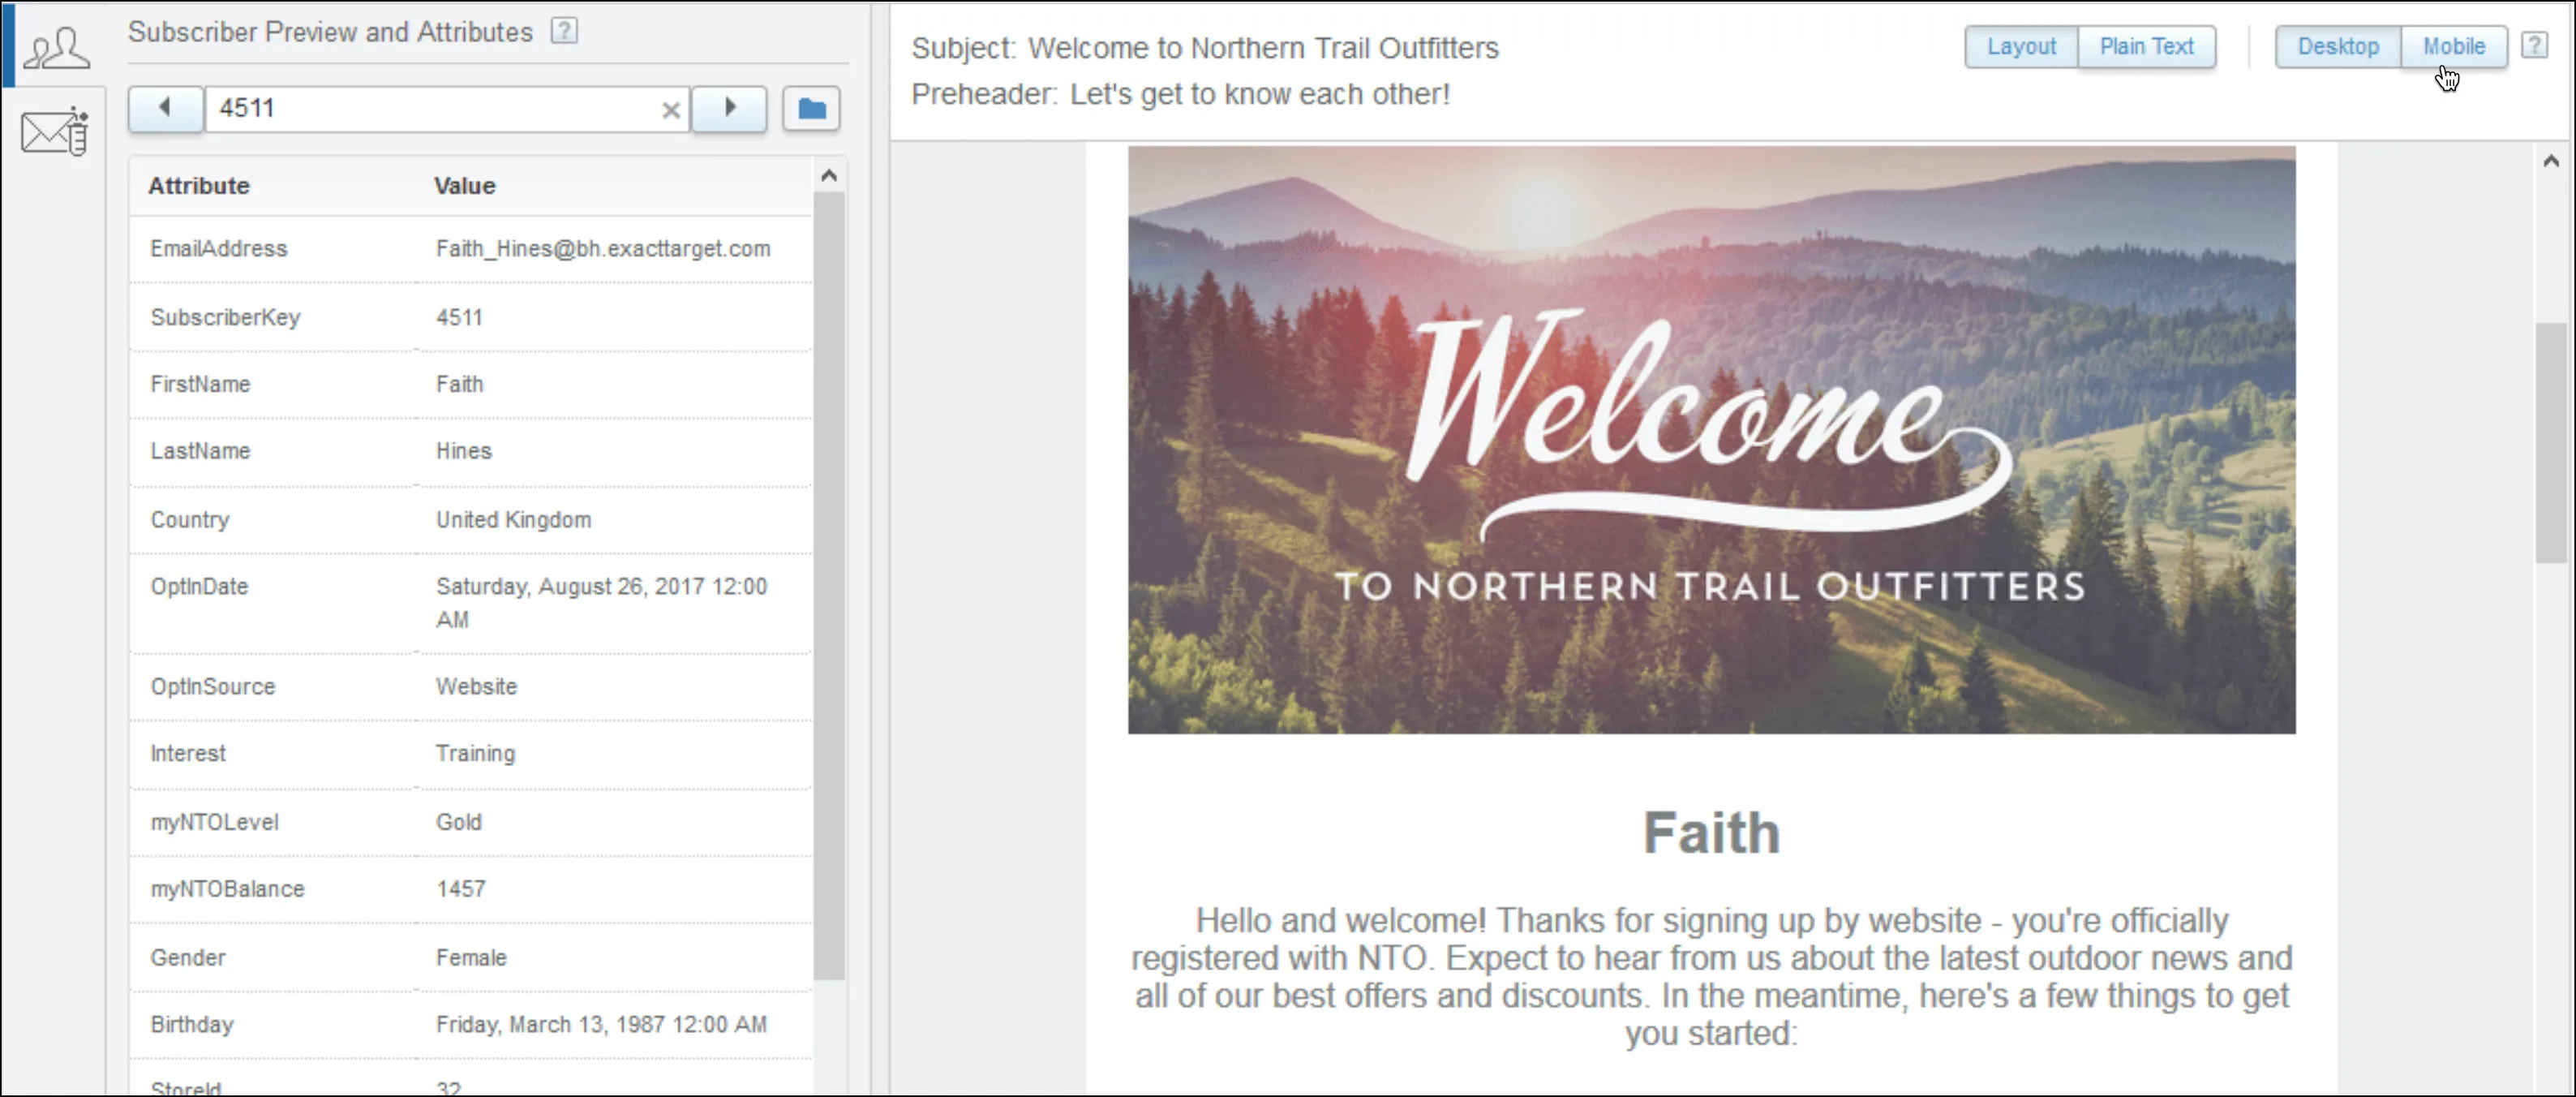Select the Layout tab
The image size is (2576, 1097).
2022,46
